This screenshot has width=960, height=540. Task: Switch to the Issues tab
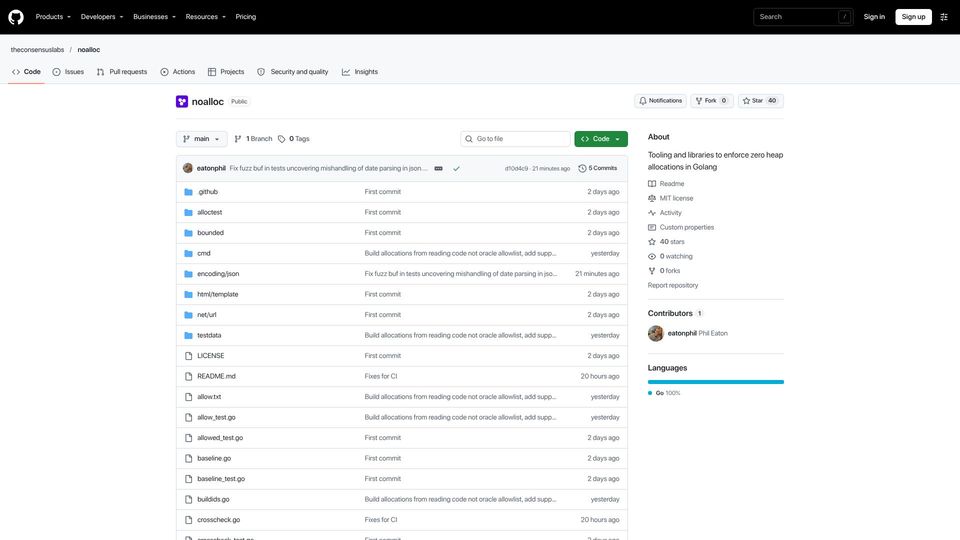coord(68,72)
